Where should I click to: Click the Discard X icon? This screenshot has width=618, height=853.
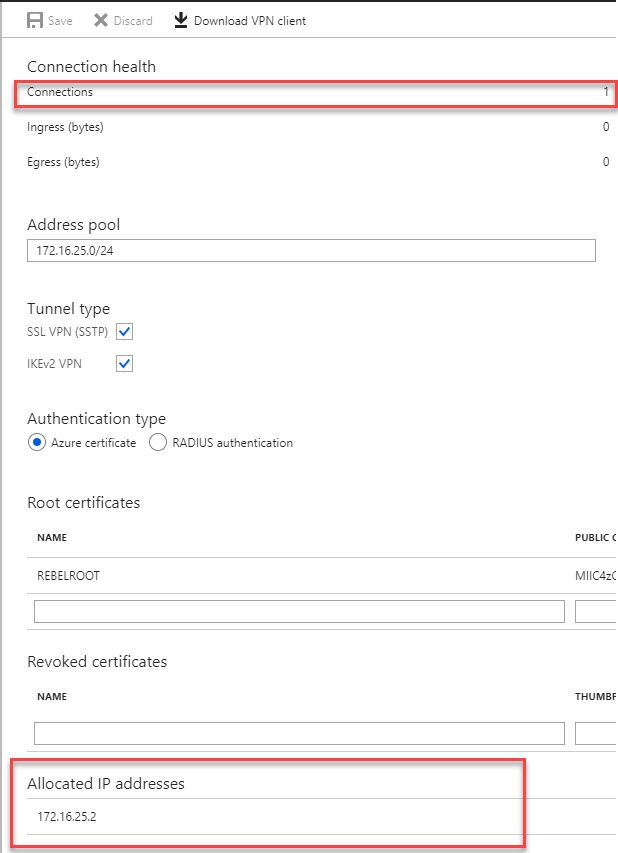coord(100,20)
